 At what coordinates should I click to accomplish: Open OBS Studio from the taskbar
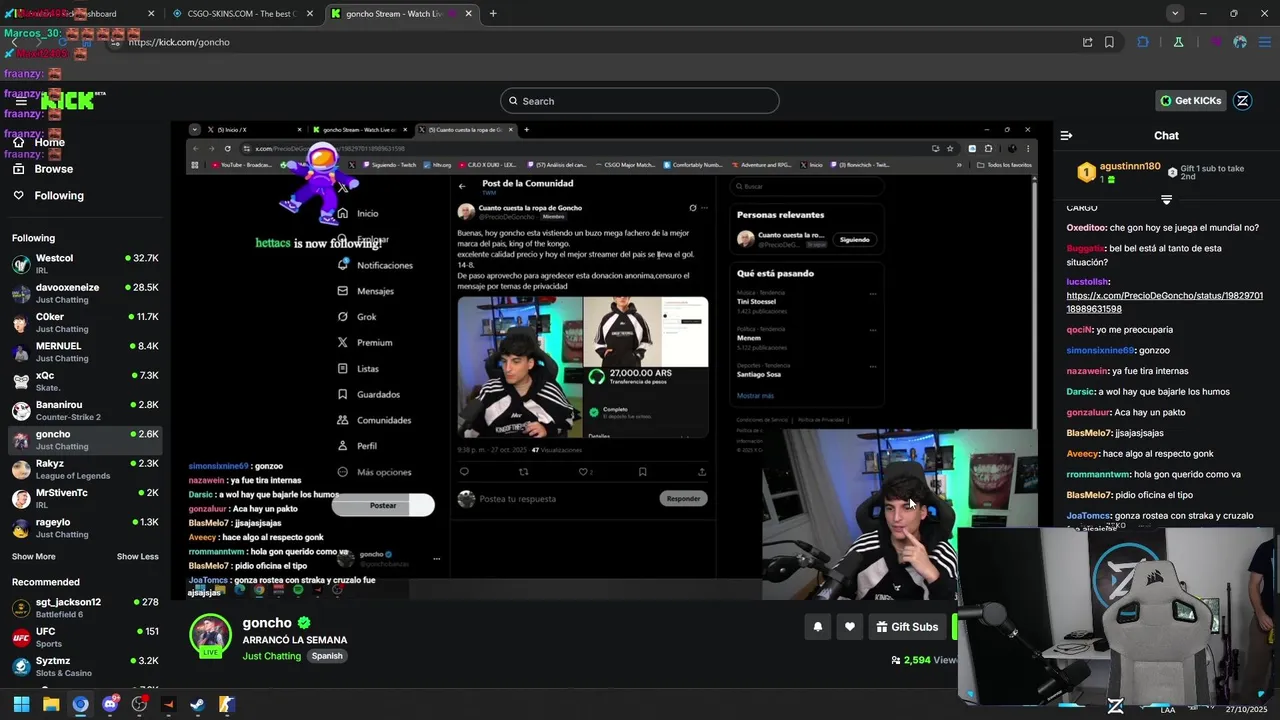tap(139, 704)
